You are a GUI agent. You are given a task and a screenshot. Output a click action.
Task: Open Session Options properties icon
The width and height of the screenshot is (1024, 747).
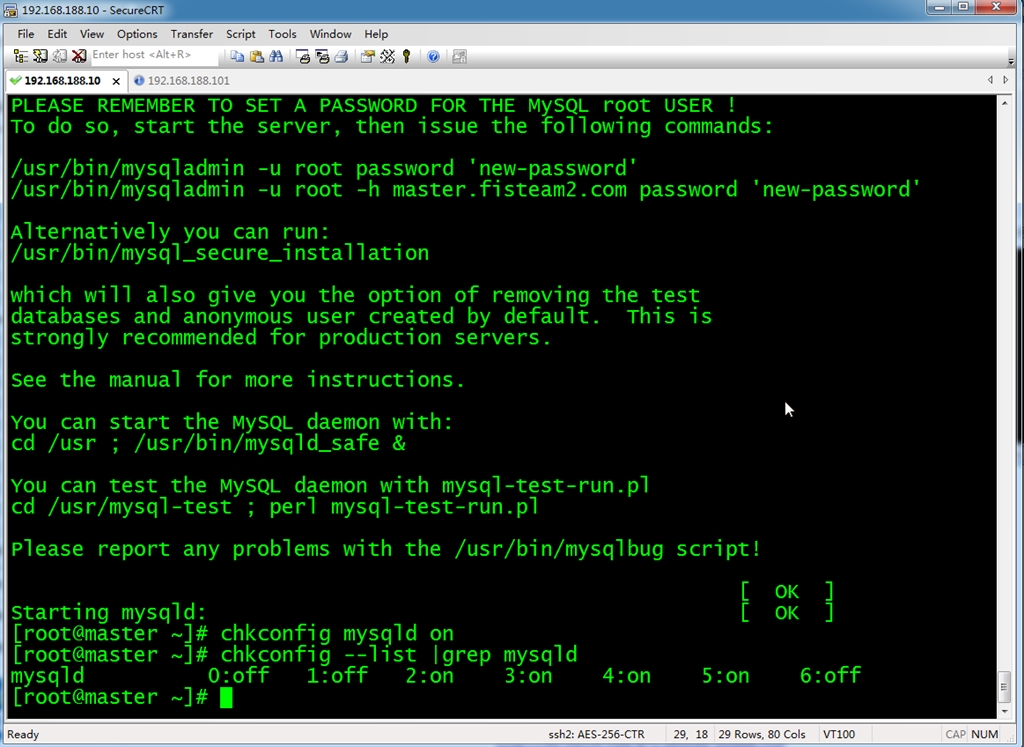[x=368, y=56]
